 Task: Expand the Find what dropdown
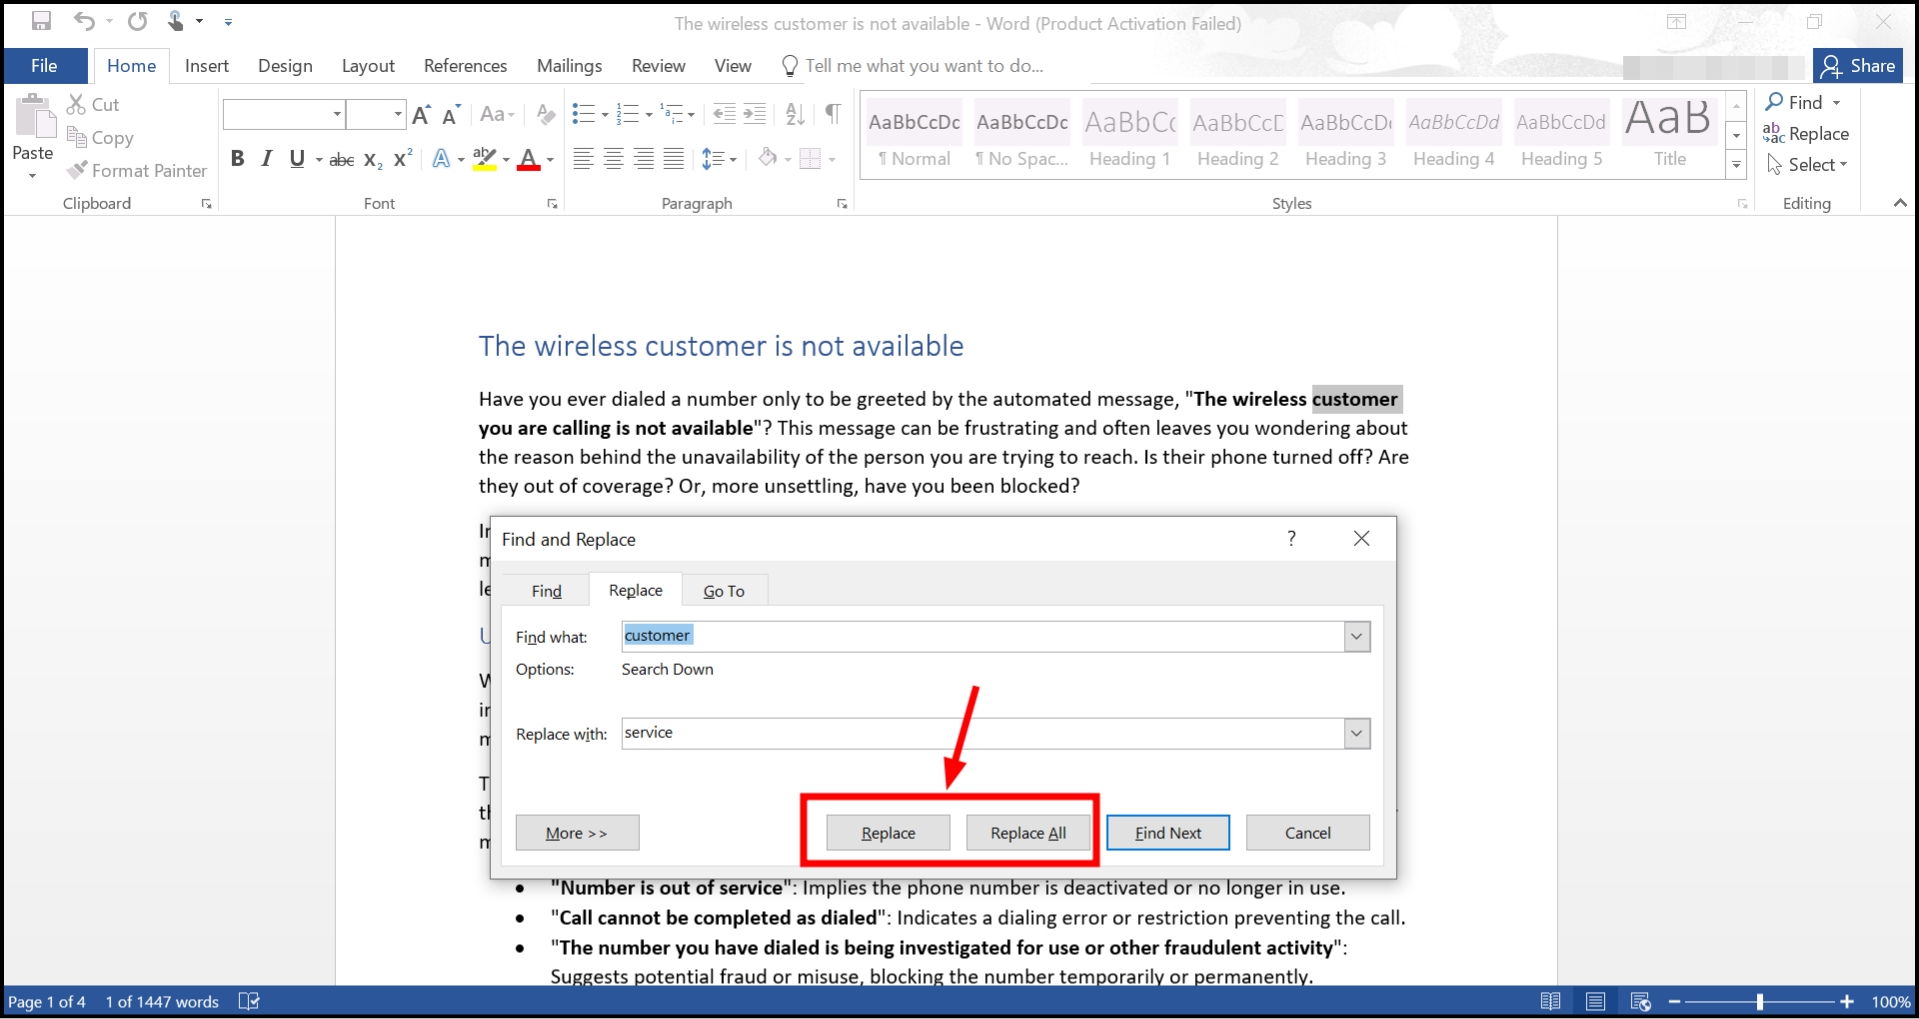click(x=1356, y=636)
